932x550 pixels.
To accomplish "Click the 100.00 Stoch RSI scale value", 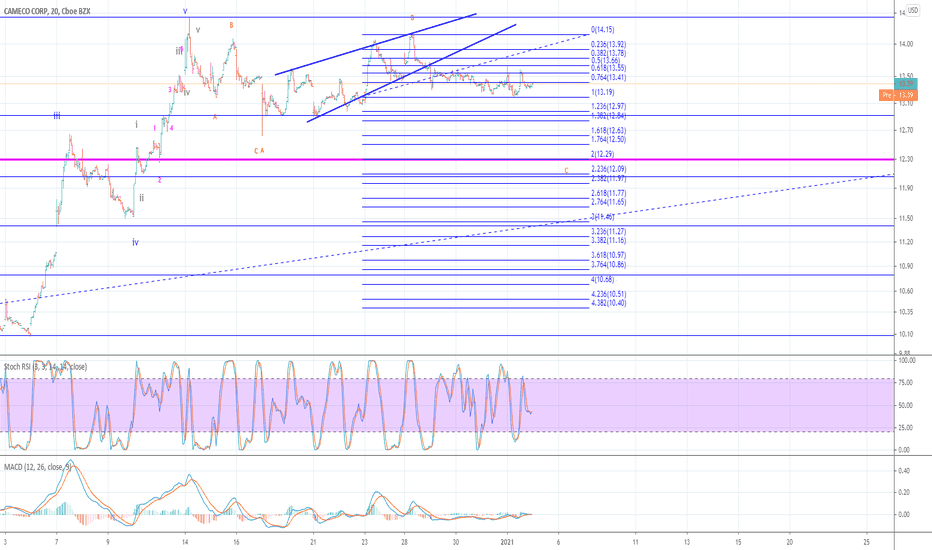I will pyautogui.click(x=907, y=361).
